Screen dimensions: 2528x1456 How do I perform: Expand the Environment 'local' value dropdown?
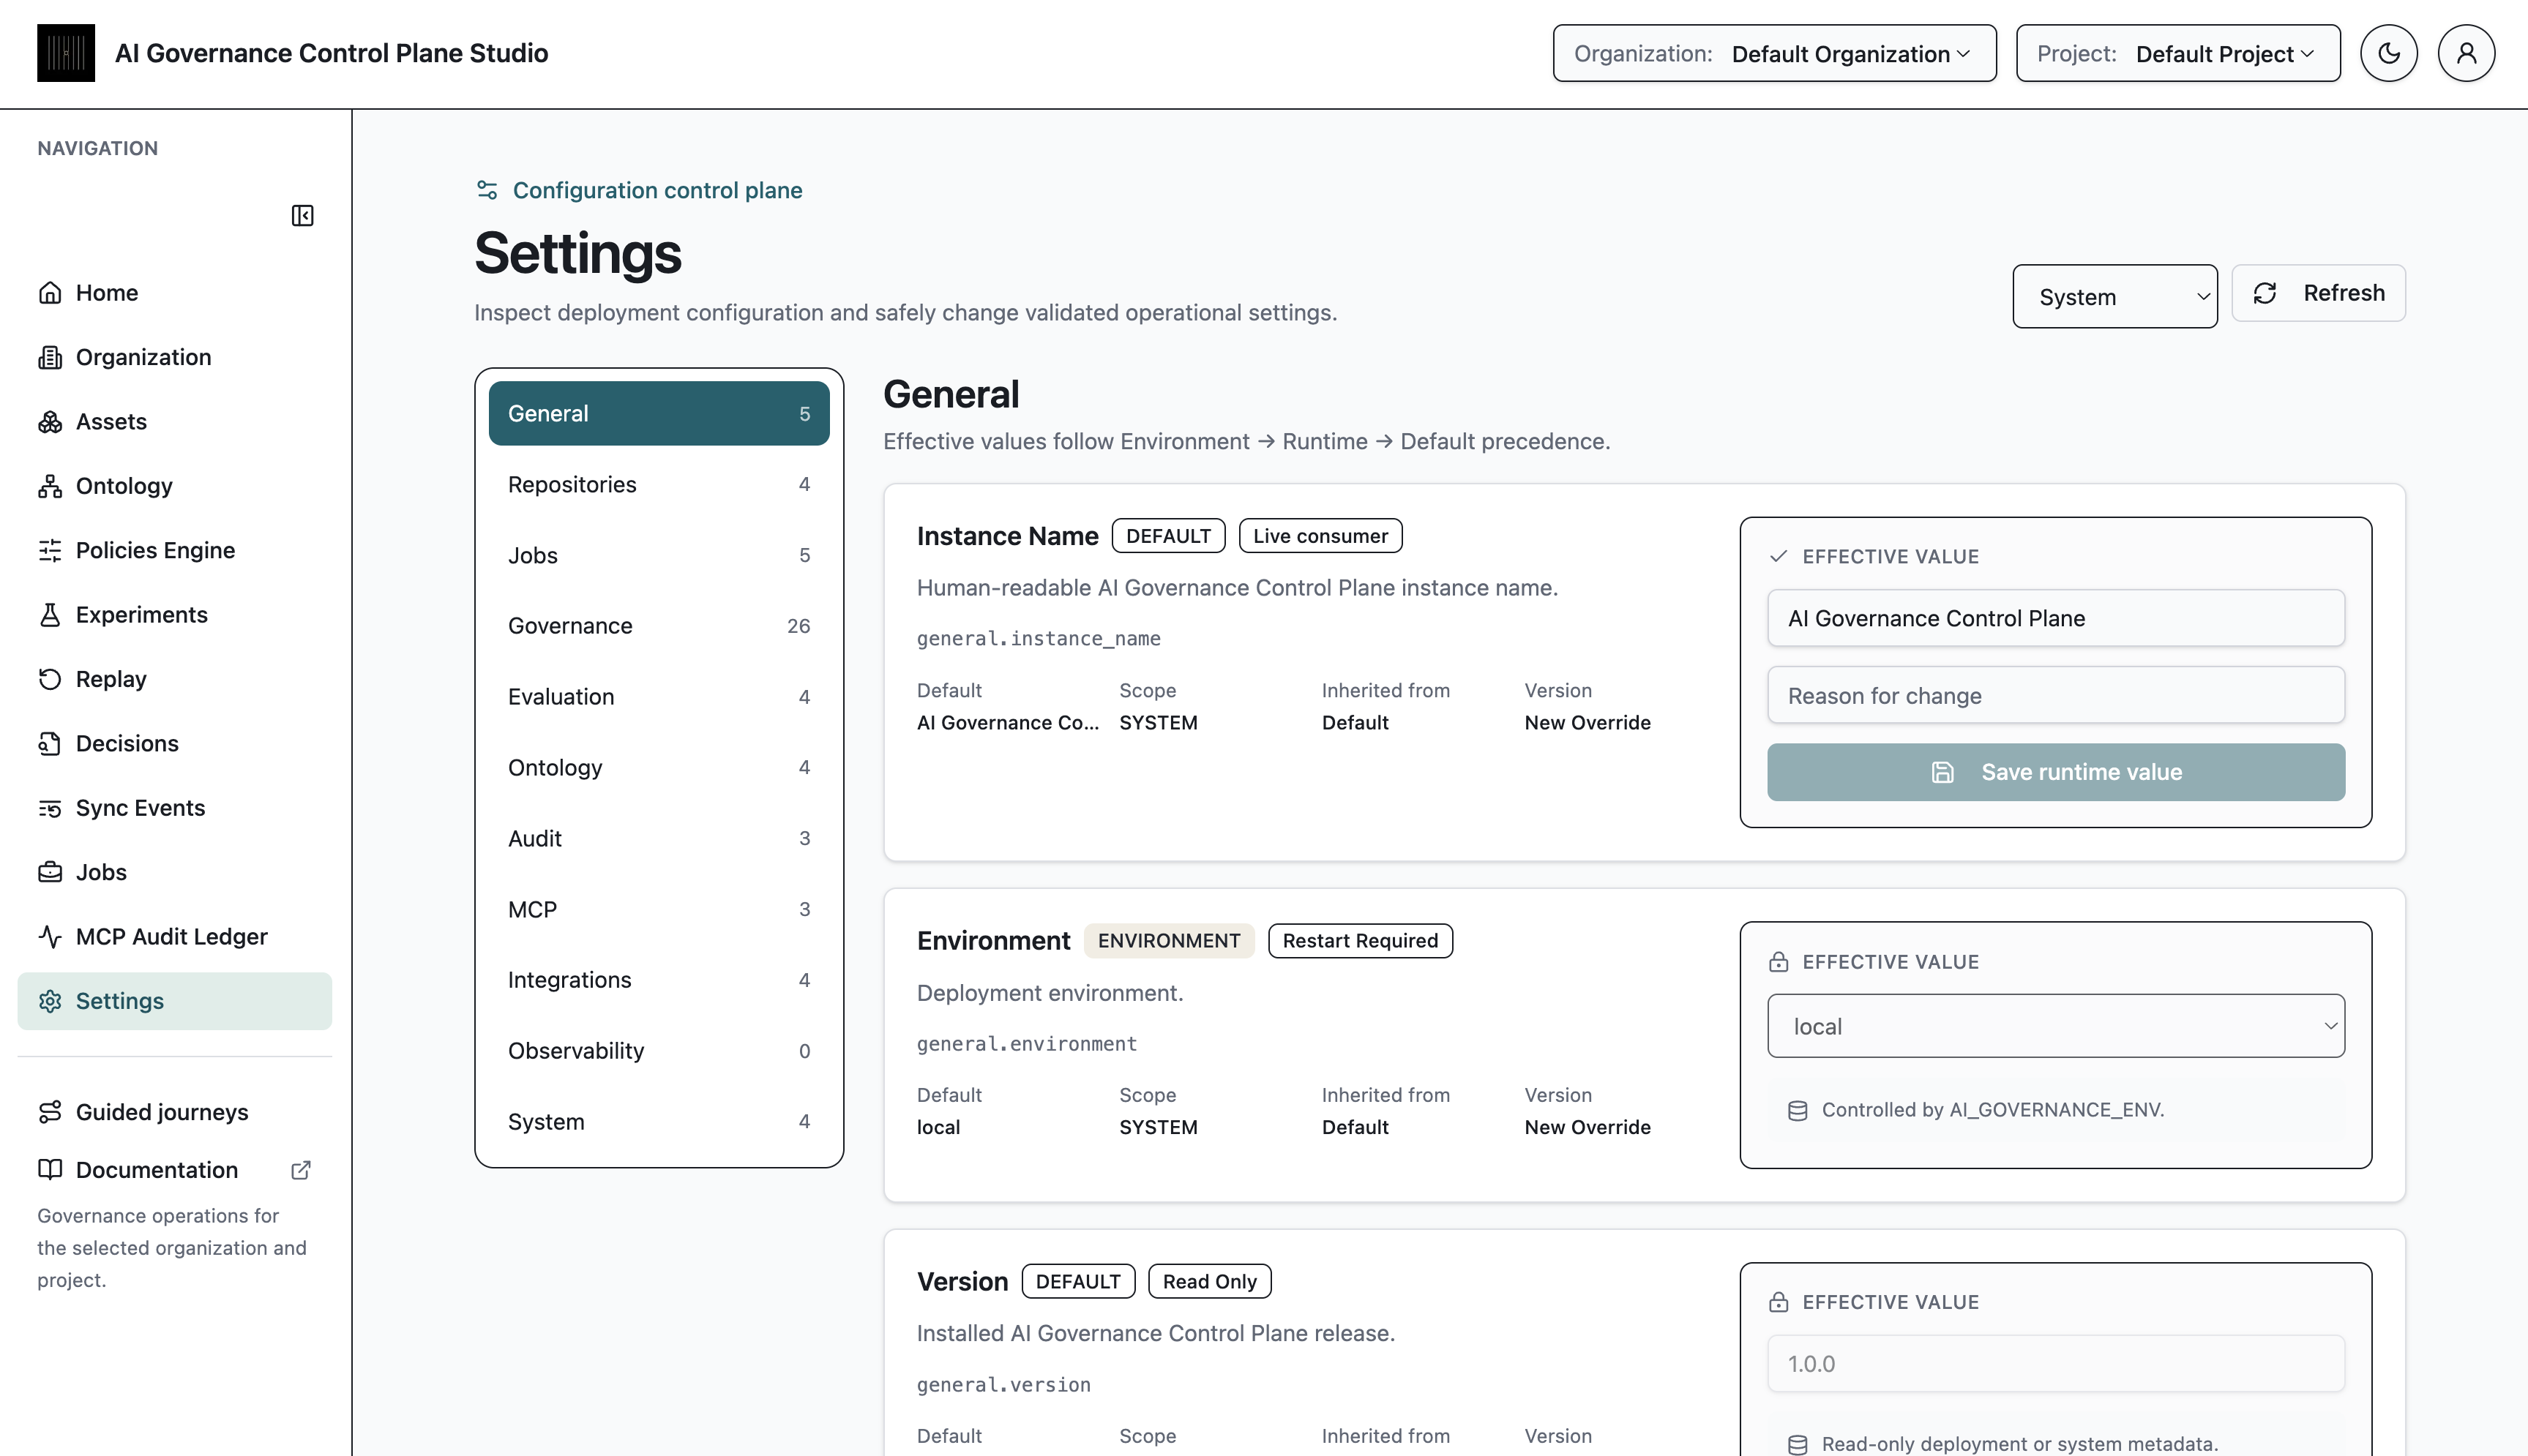(2056, 1026)
